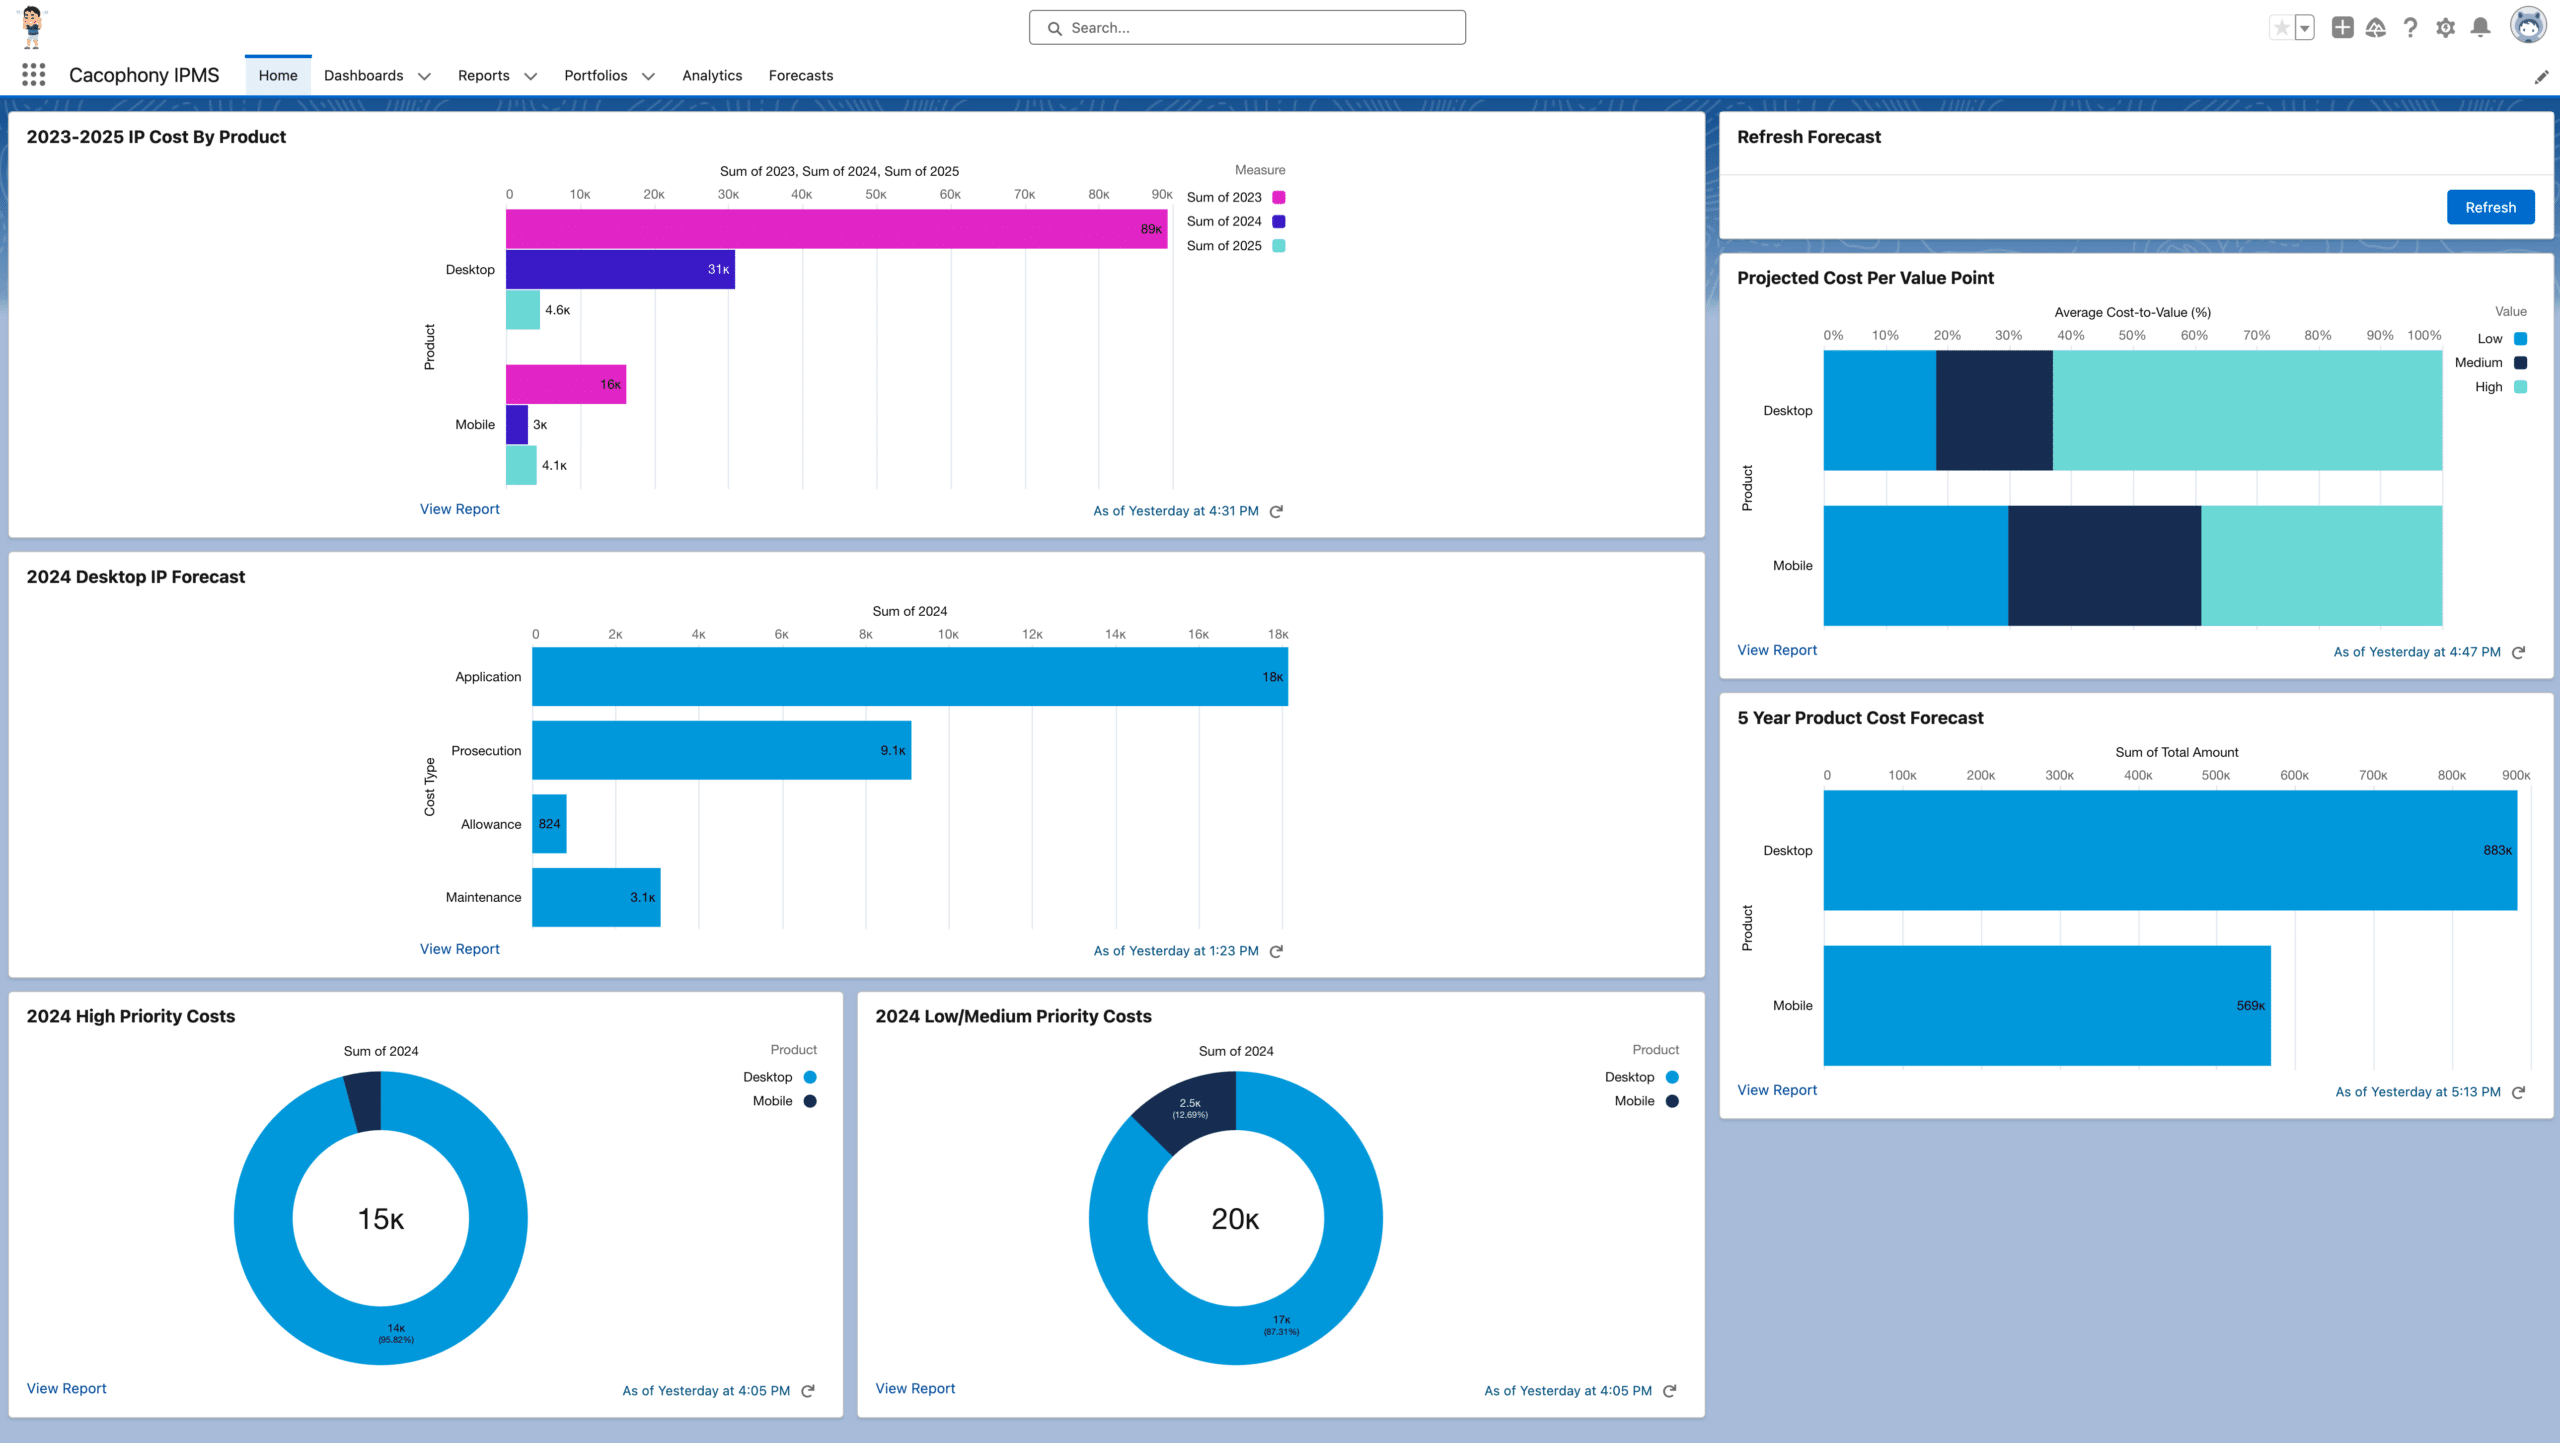Open the user profile avatar
Viewport: 2560px width, 1443px height.
pos(2528,26)
